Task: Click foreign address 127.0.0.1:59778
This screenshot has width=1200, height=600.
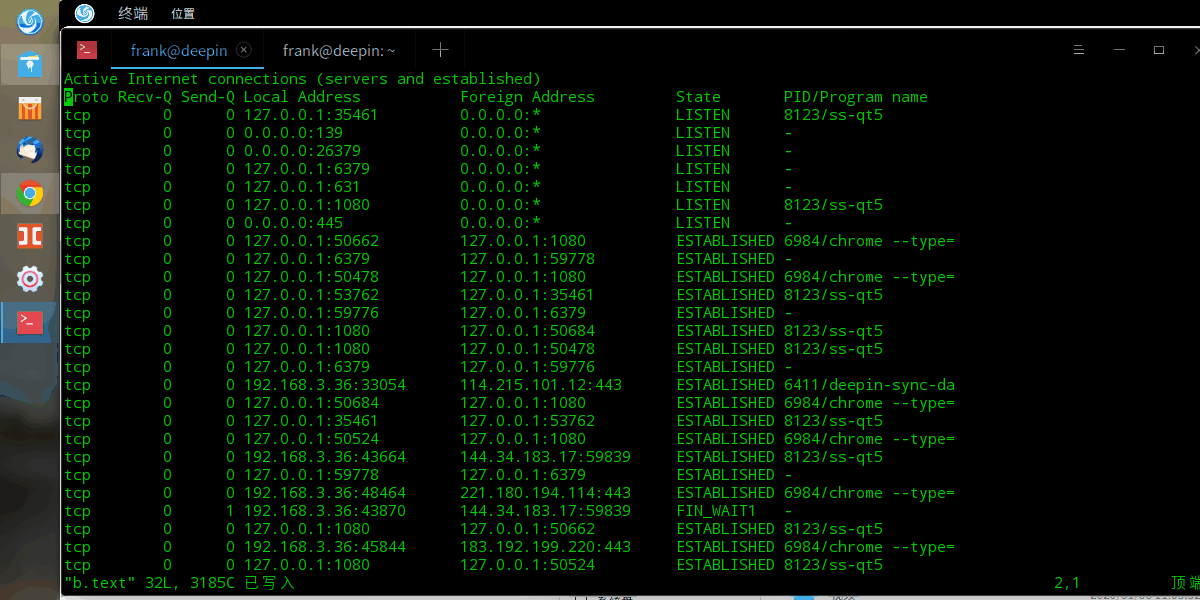Action: [x=527, y=259]
